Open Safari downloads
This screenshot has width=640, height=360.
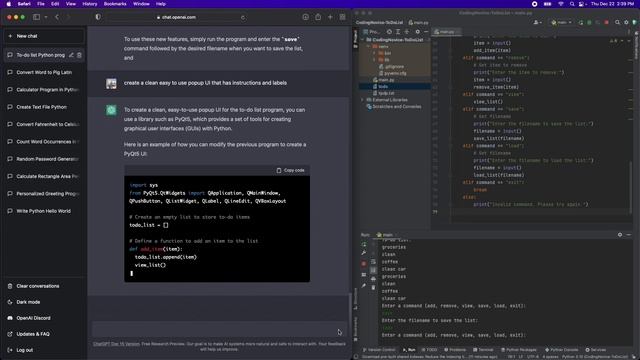pyautogui.click(x=305, y=17)
